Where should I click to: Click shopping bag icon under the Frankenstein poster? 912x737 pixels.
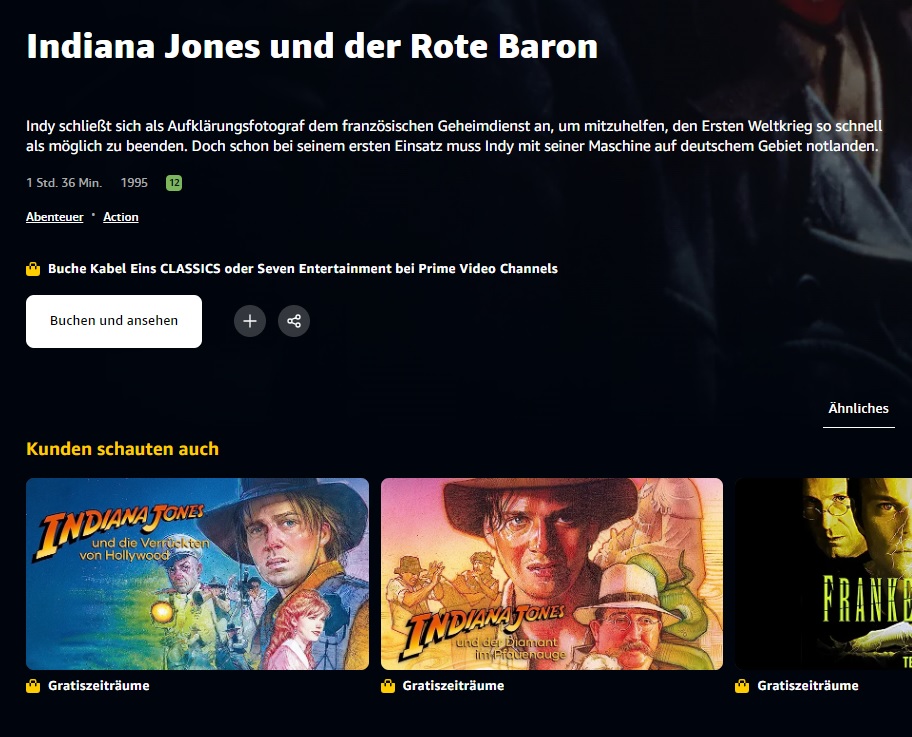click(742, 686)
